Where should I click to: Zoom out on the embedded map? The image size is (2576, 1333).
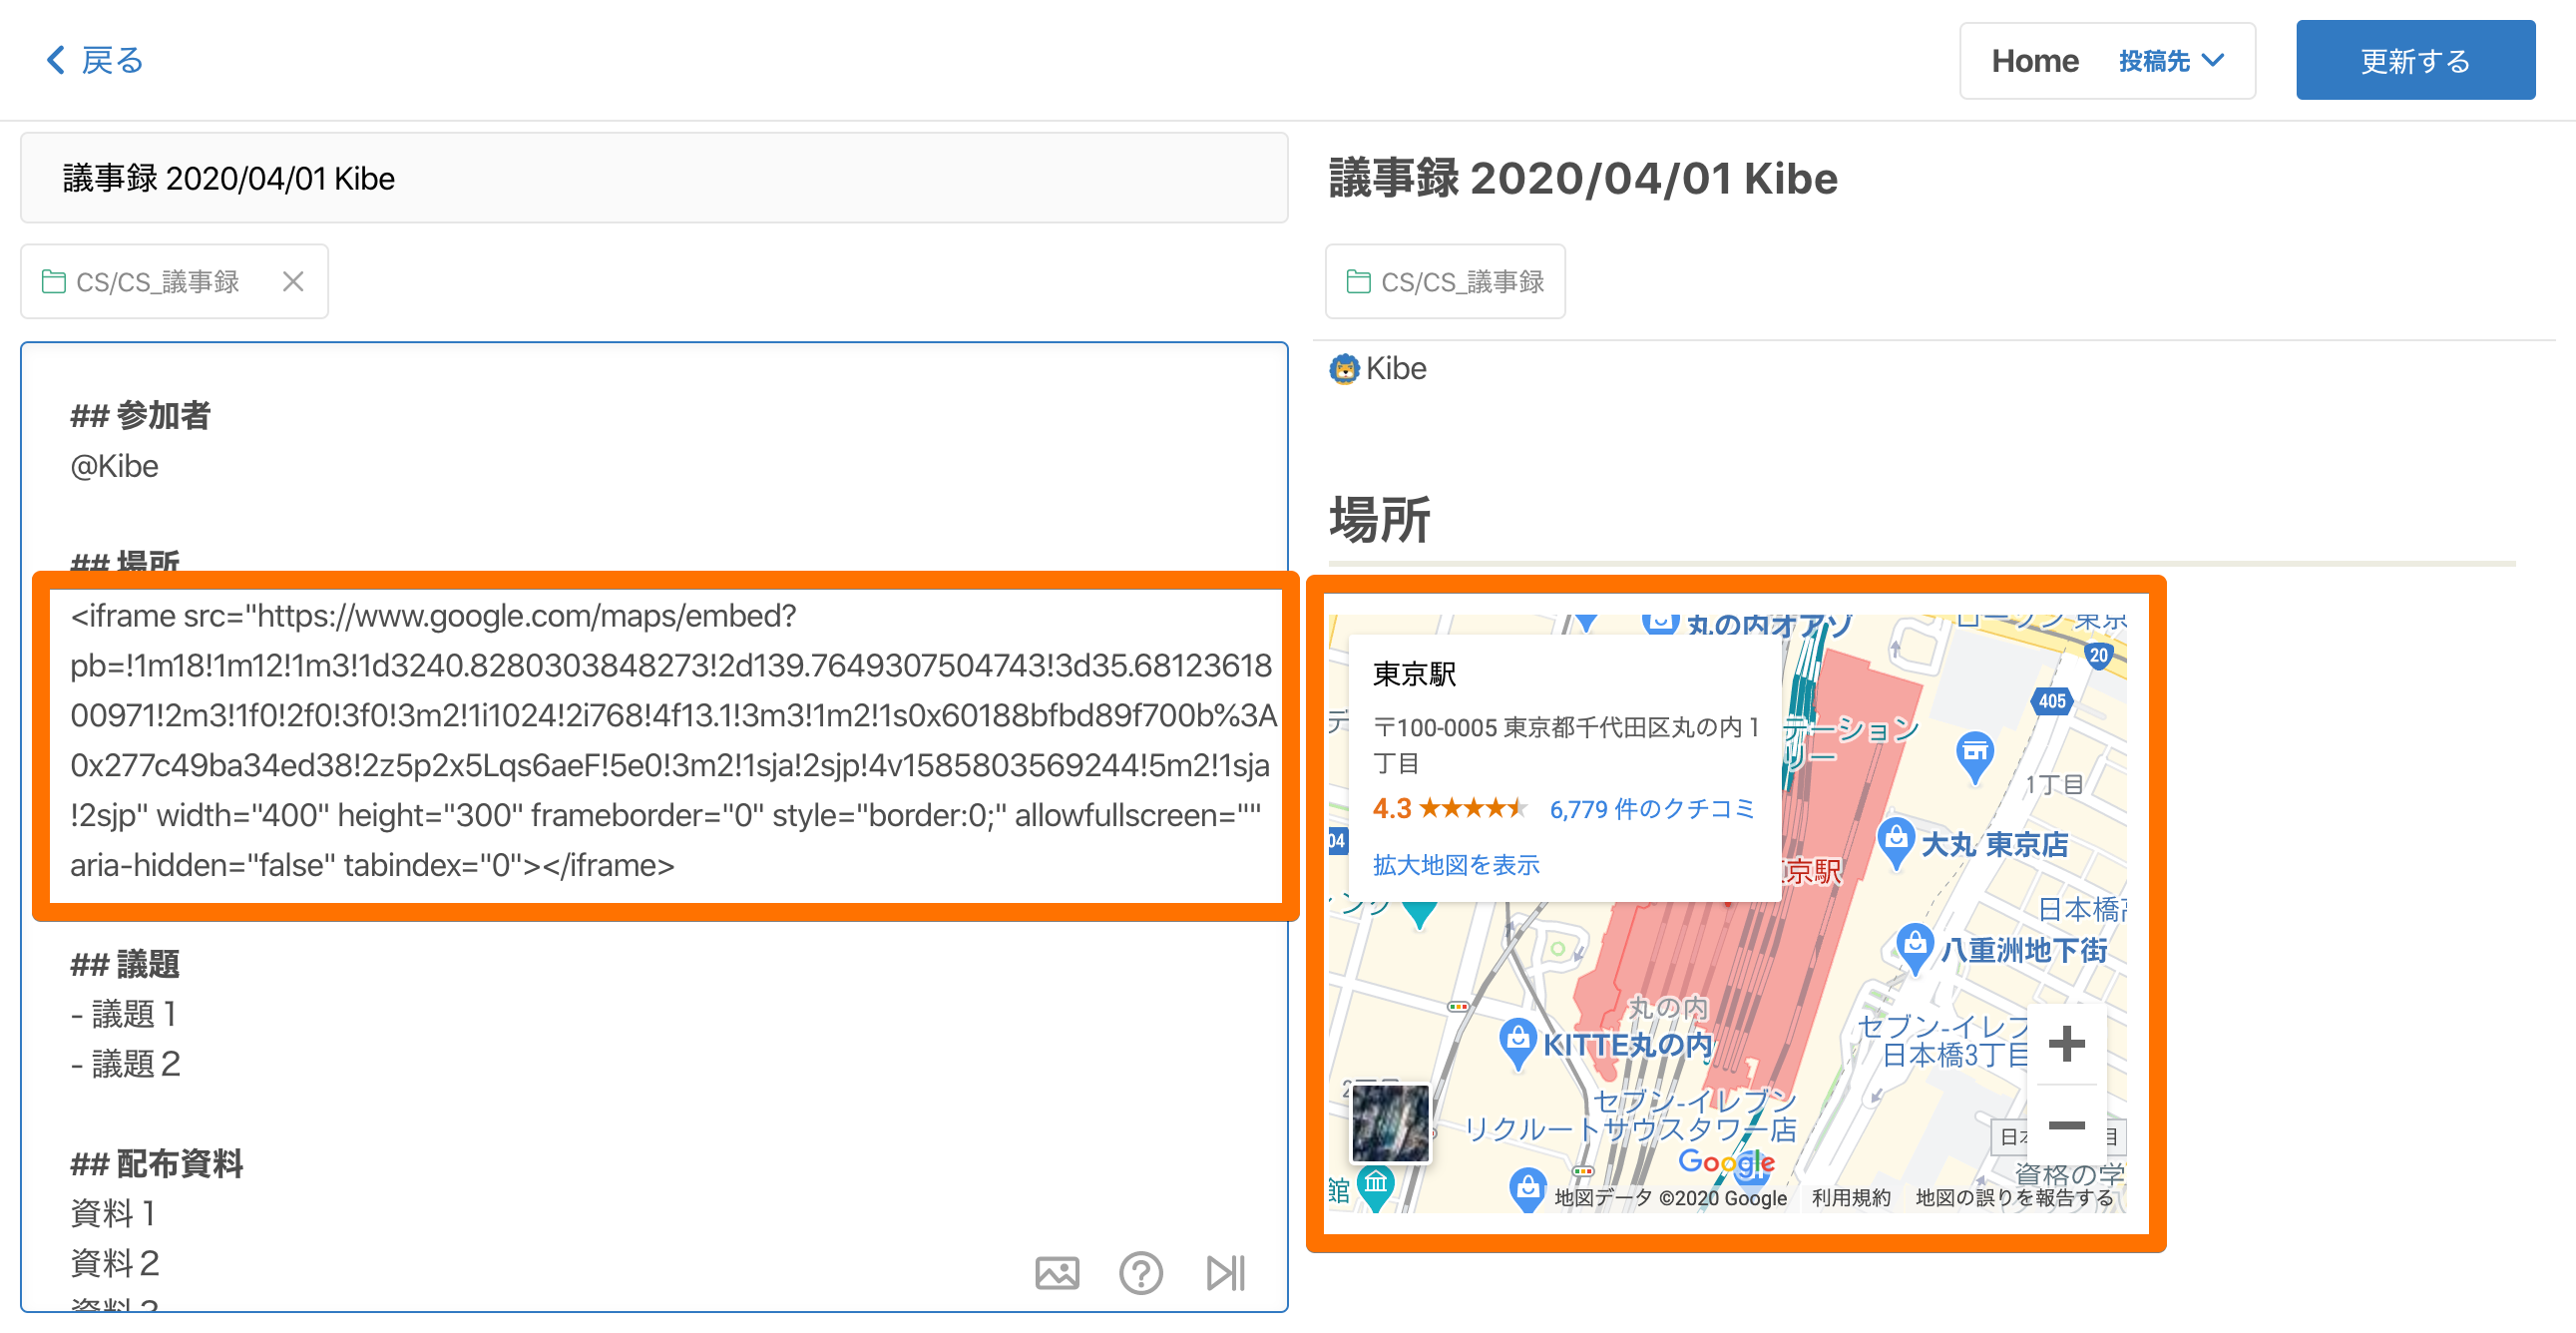tap(2065, 1125)
